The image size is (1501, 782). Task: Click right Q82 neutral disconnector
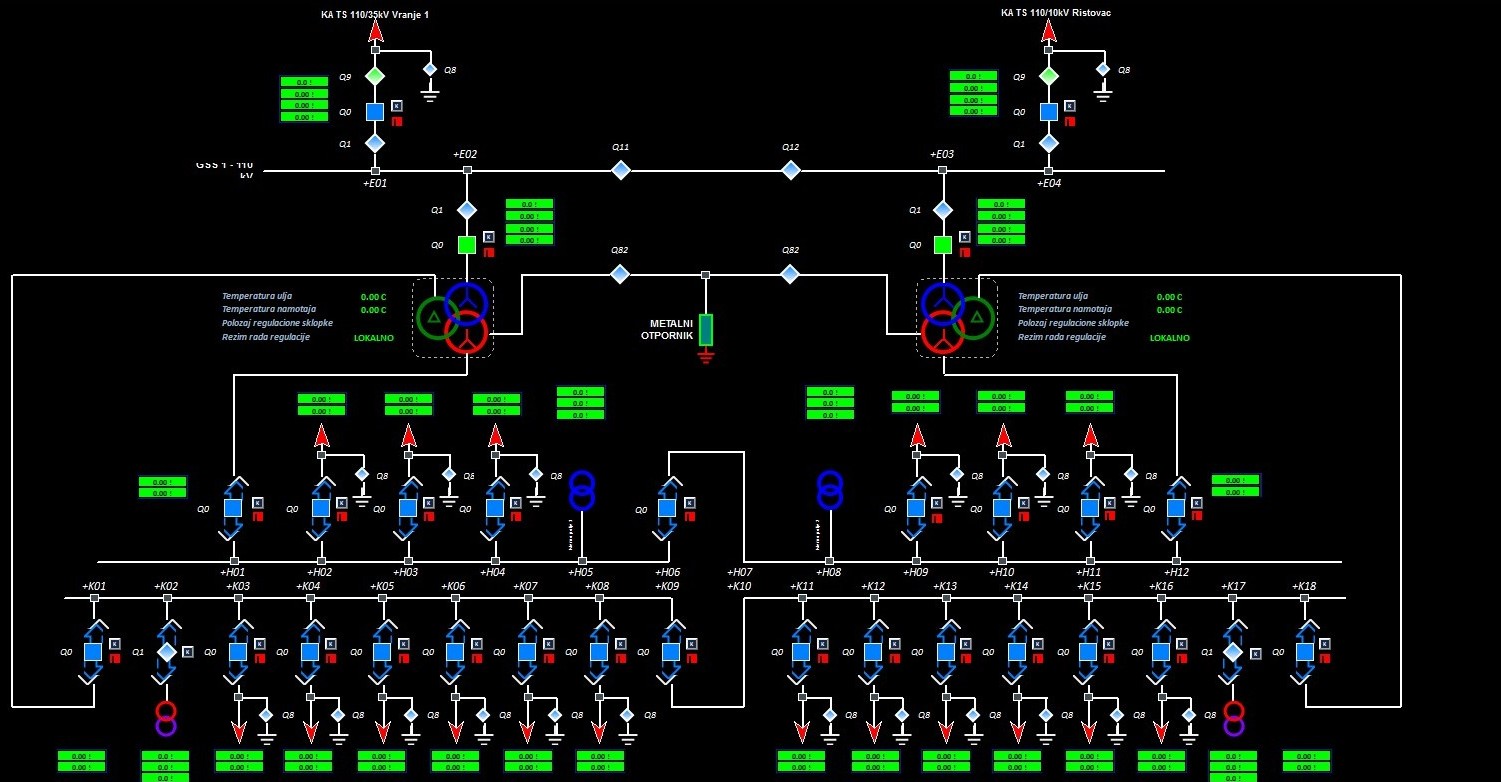pos(790,274)
